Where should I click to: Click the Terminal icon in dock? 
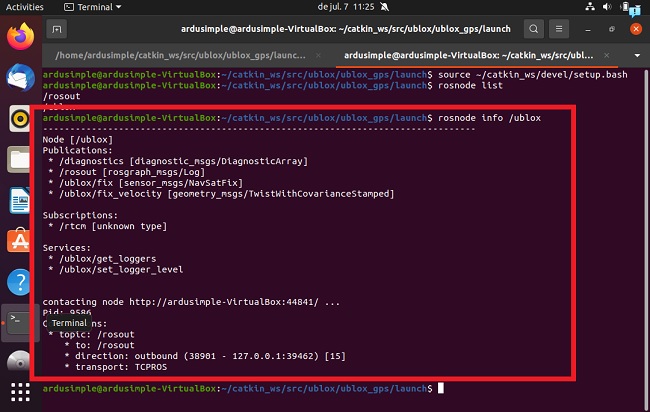(x=20, y=322)
